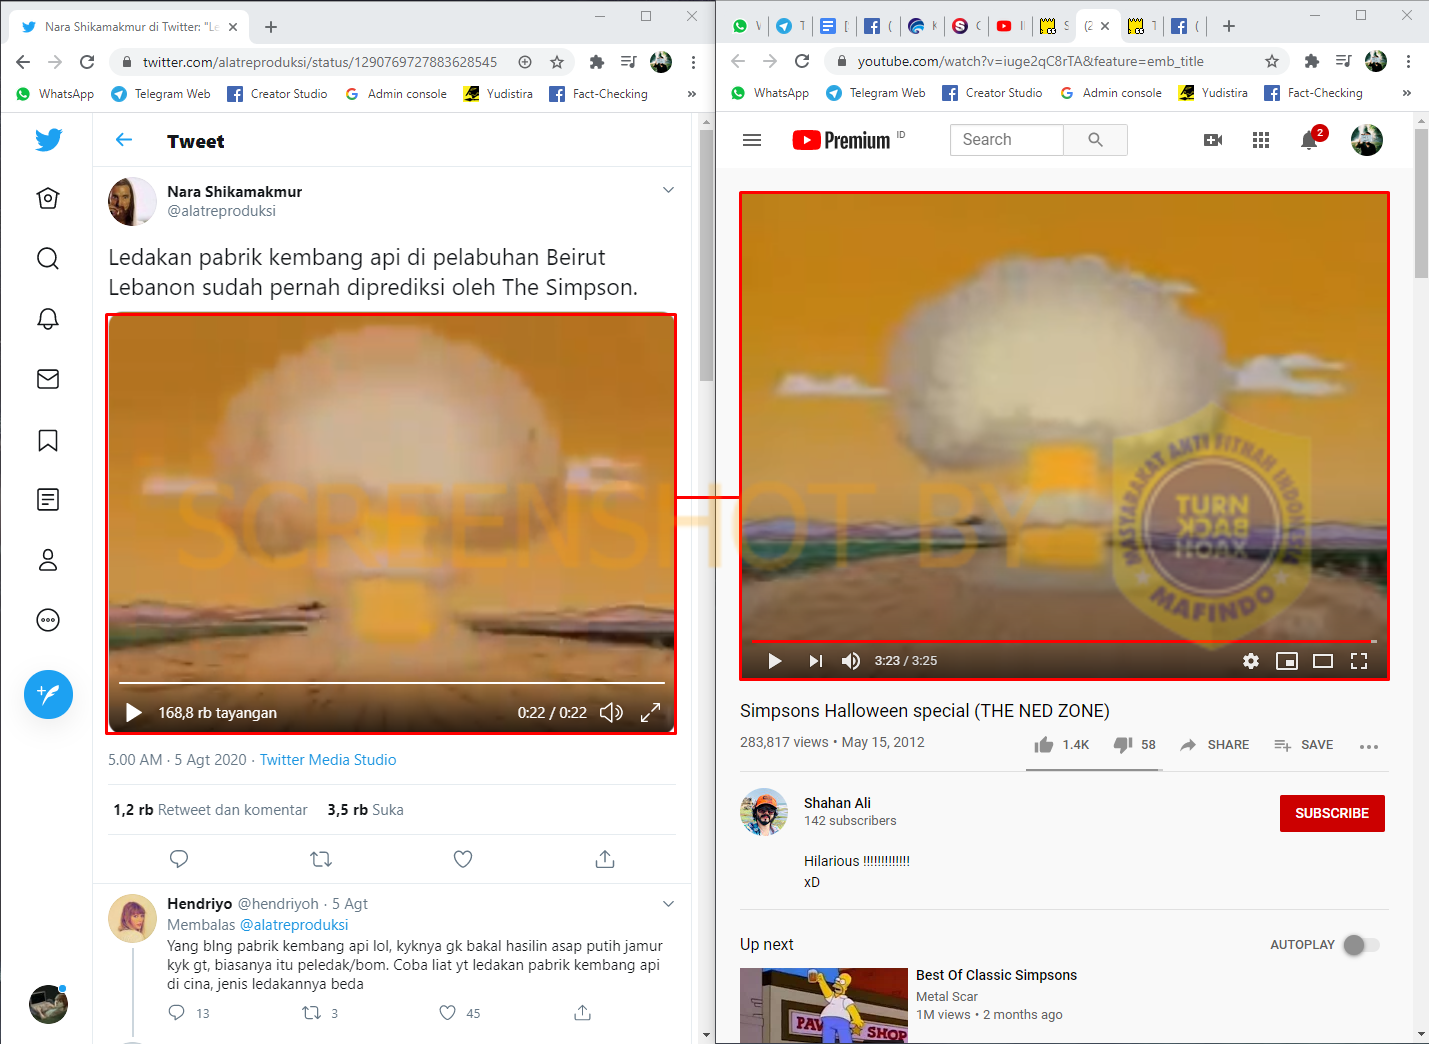Bookmark the Twitter page with star icon
The width and height of the screenshot is (1429, 1044).
(557, 62)
